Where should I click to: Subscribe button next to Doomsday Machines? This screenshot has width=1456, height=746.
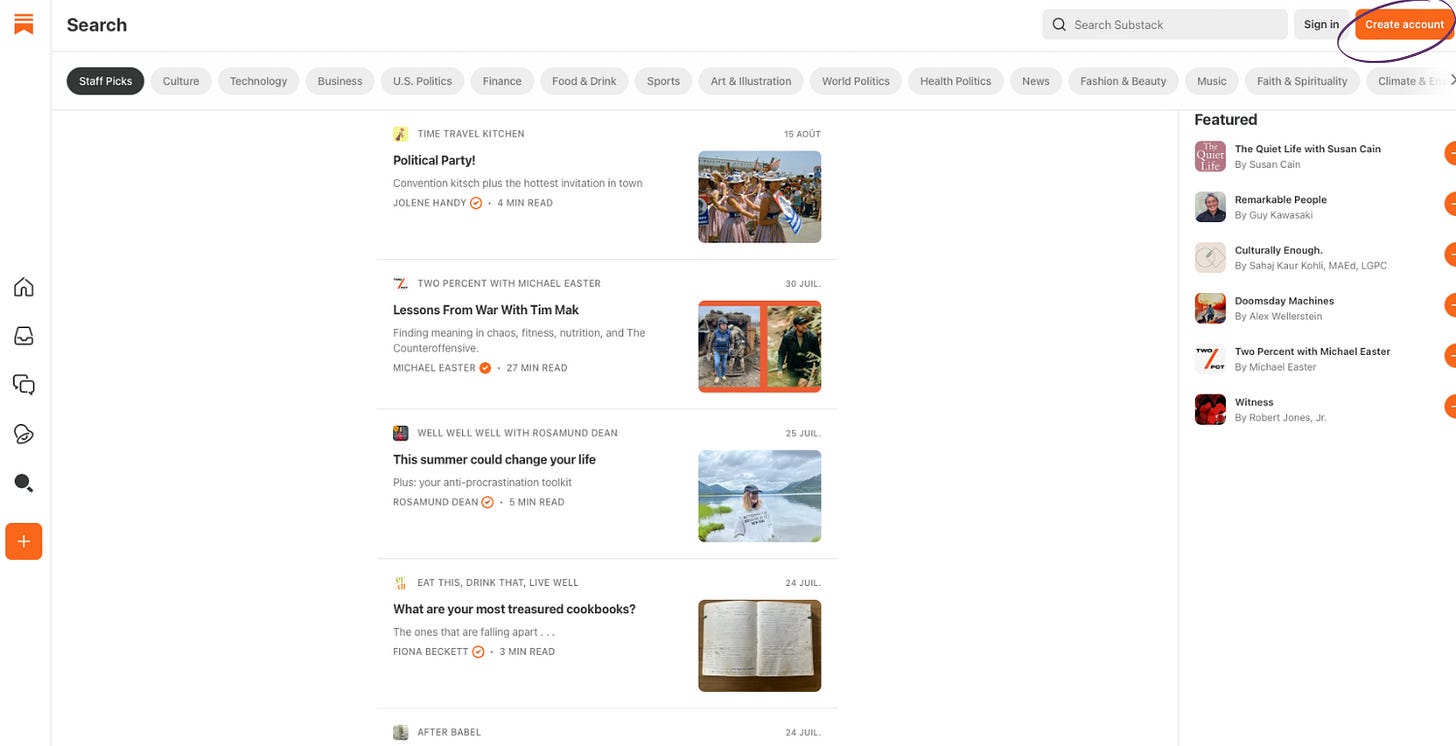click(x=1450, y=305)
